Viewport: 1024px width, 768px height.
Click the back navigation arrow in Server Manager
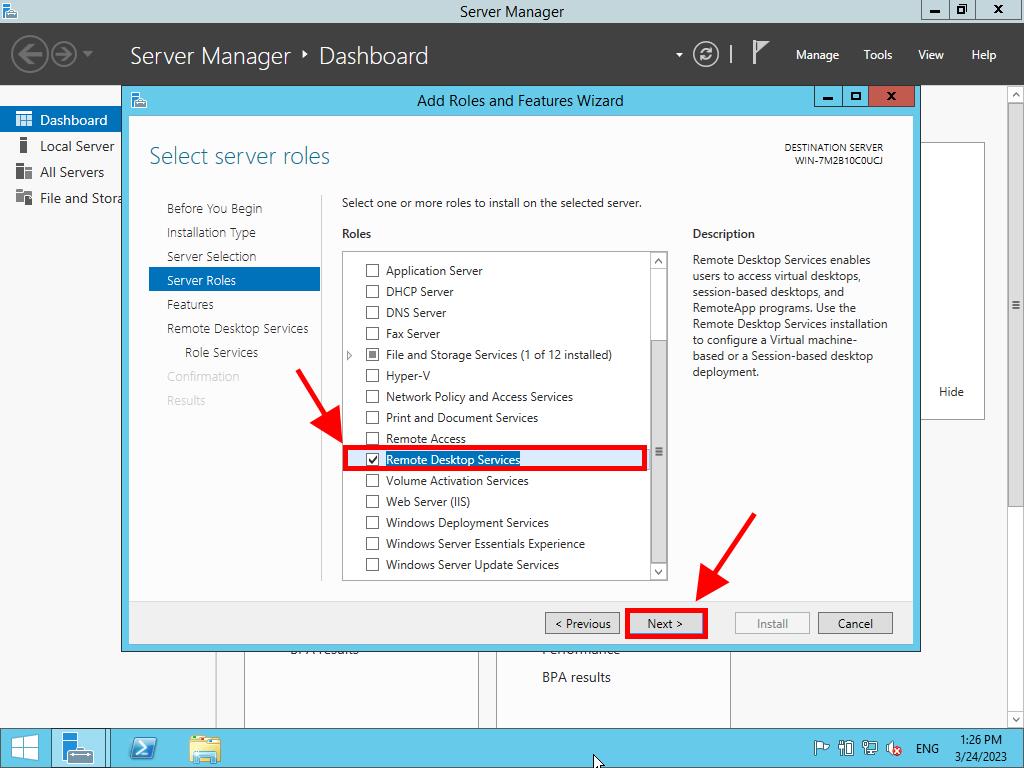click(29, 54)
